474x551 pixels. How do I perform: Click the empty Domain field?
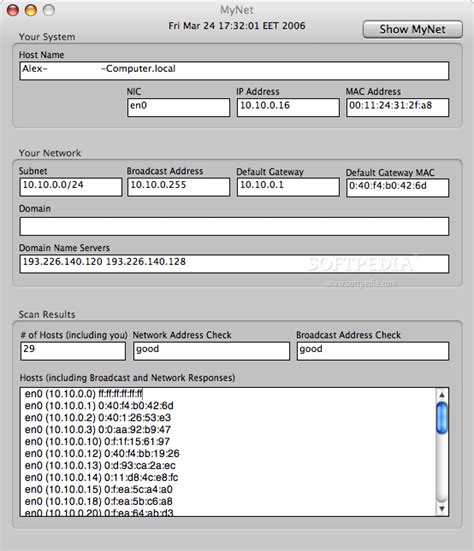click(234, 226)
